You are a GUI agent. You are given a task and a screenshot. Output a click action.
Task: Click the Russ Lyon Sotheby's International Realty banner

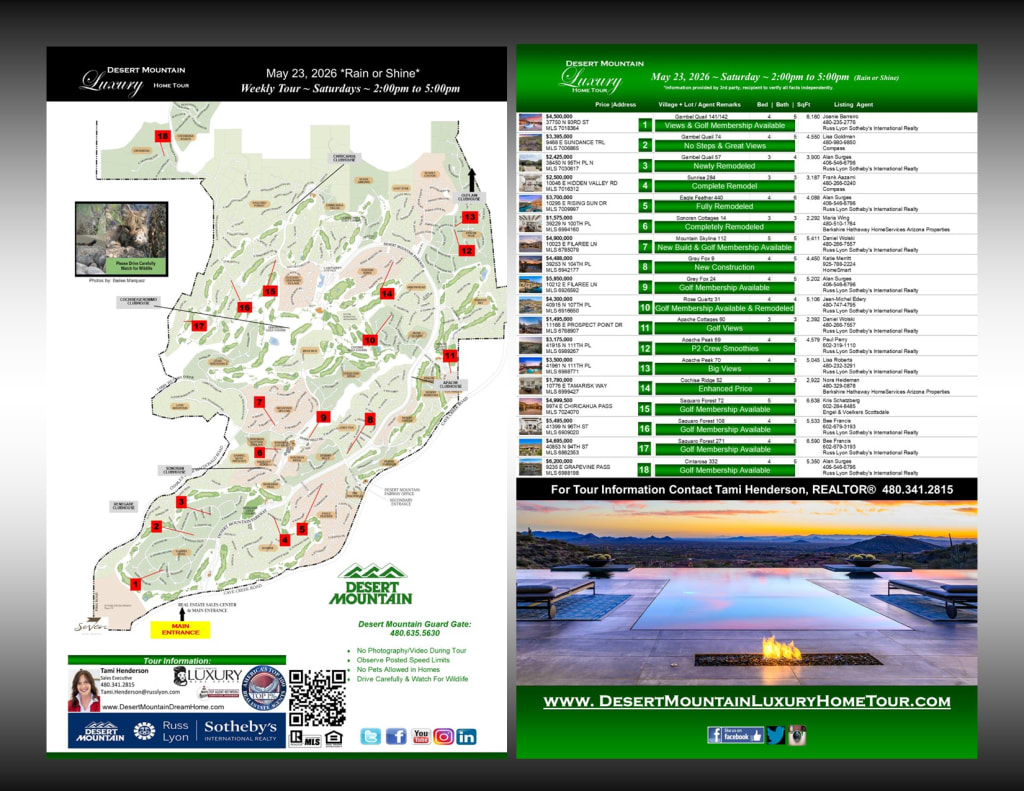tap(176, 731)
